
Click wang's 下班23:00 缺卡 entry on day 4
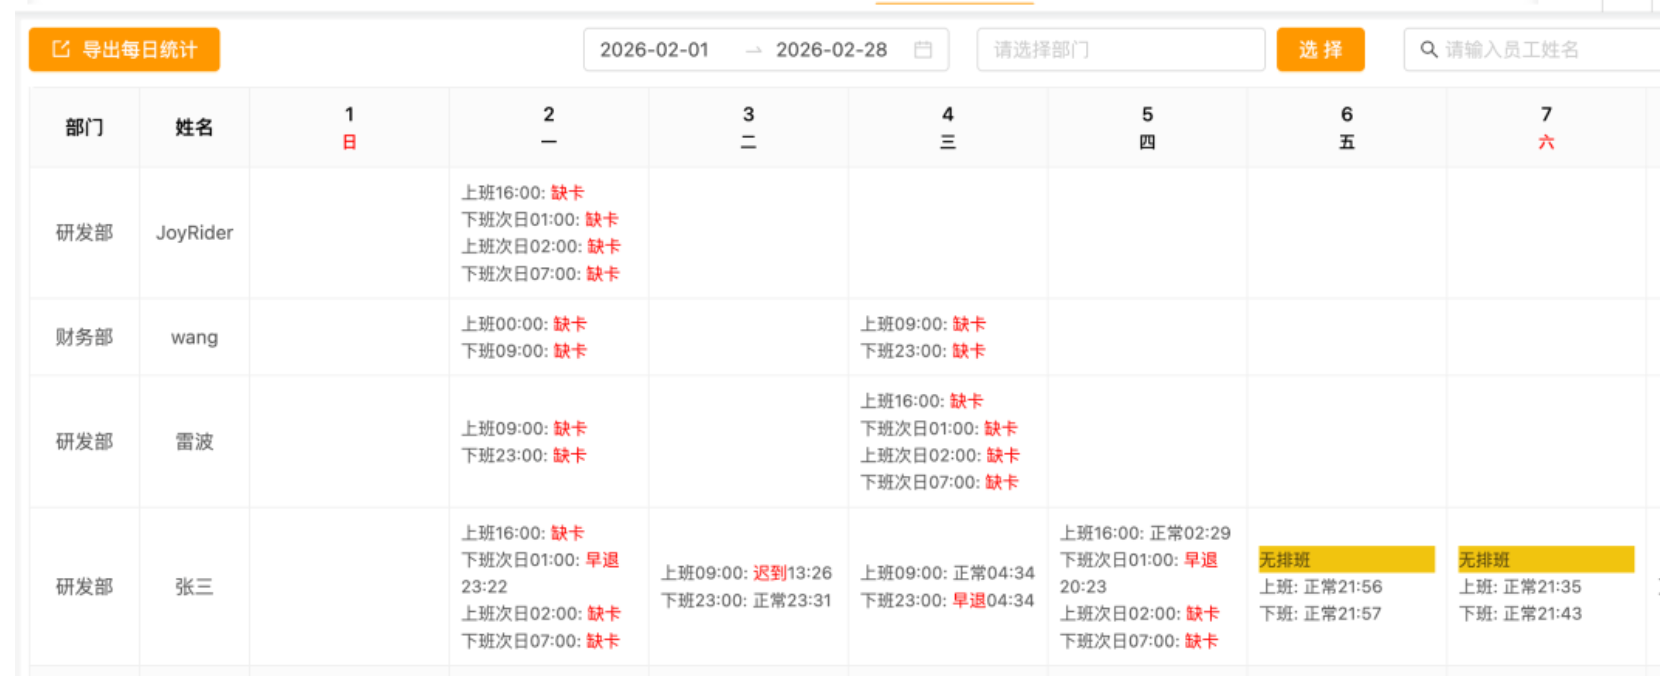(x=923, y=351)
